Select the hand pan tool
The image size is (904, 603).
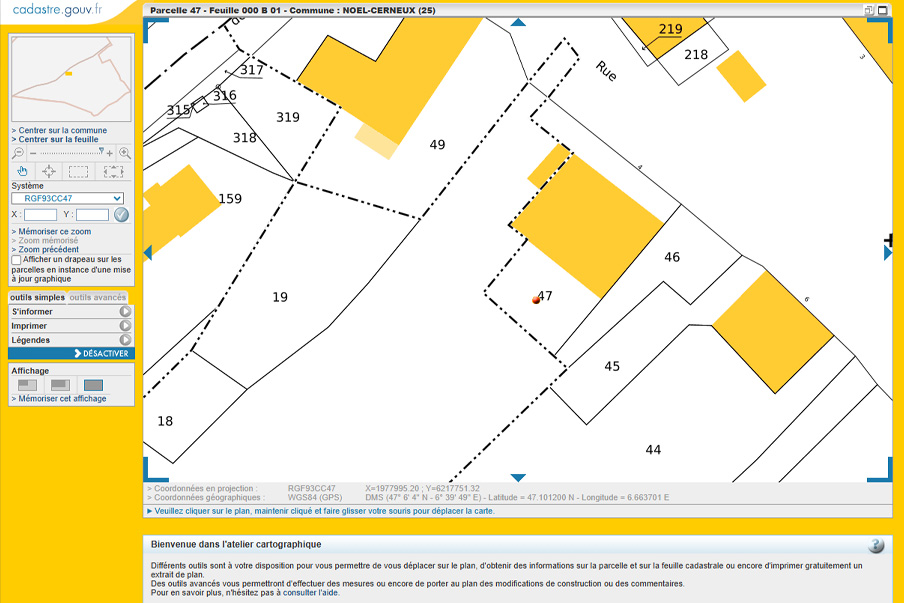[22, 171]
